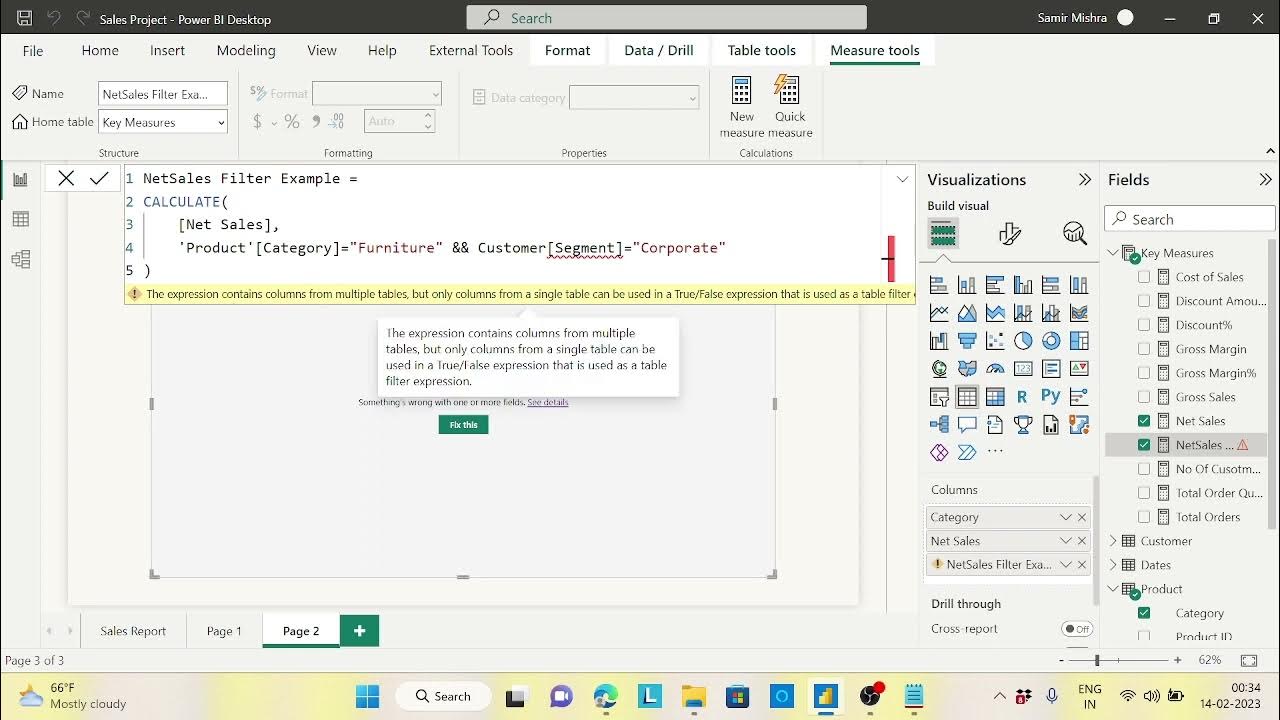Screen dimensions: 1280x720
Task: Switch to Model view in left sidebar
Action: (x=21, y=260)
